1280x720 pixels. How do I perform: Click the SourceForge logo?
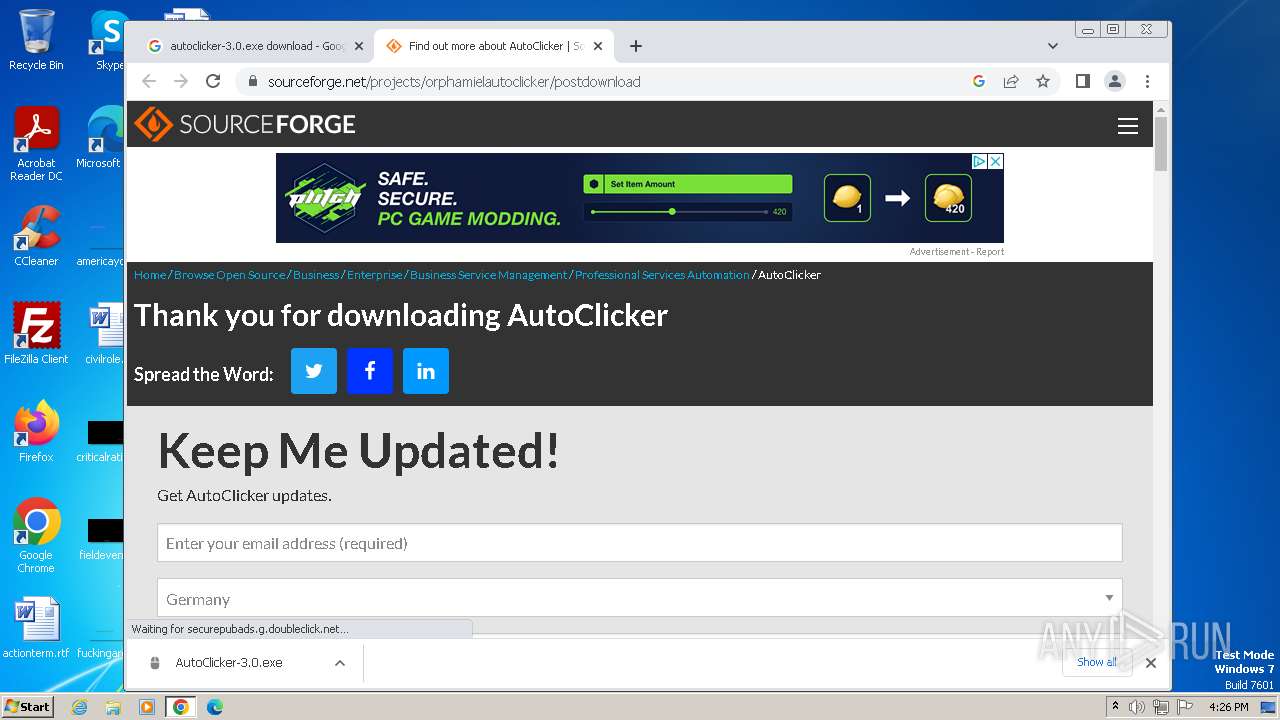coord(245,124)
